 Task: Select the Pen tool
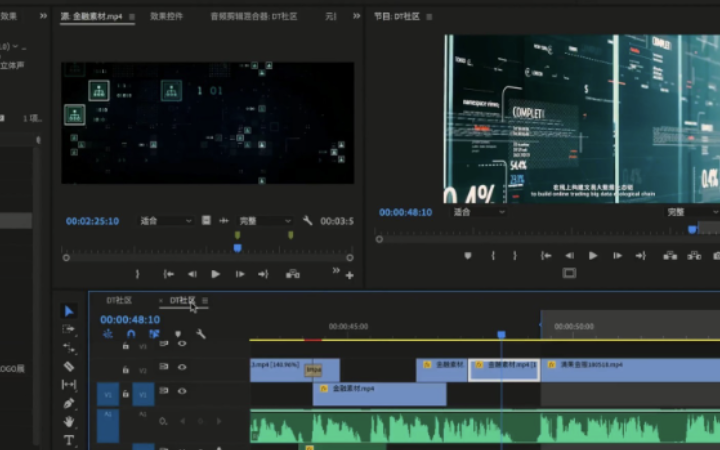coord(69,403)
